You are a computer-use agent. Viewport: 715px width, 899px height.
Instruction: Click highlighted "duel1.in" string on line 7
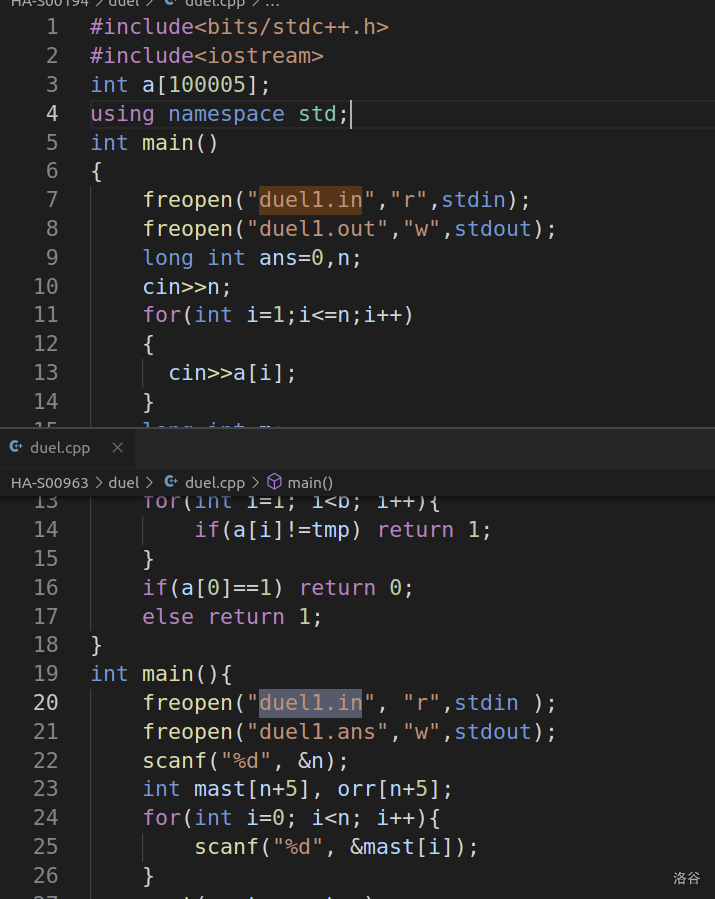pos(310,200)
